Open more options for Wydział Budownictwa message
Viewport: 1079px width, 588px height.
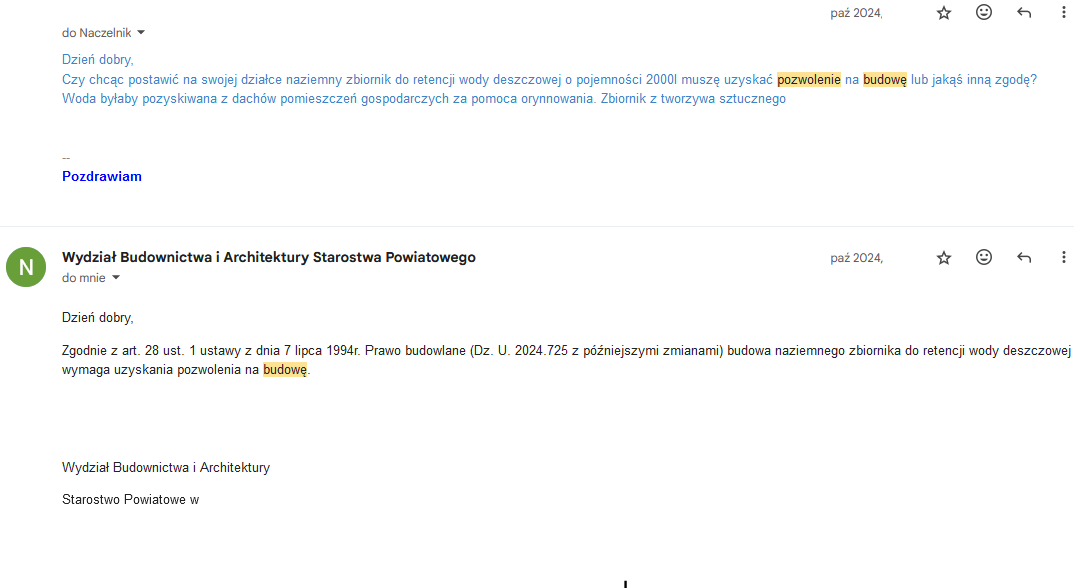(1064, 258)
